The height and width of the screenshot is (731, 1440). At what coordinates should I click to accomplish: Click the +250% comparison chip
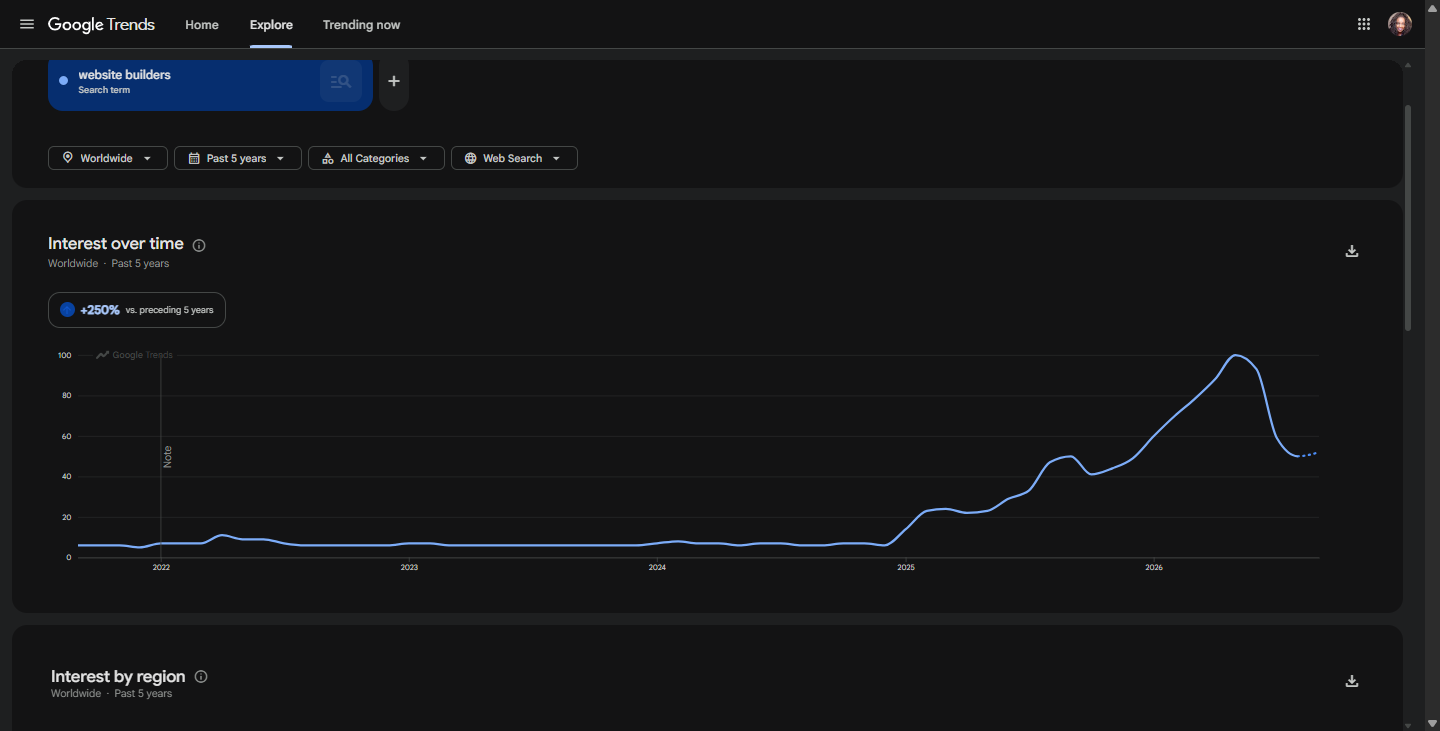tap(137, 310)
